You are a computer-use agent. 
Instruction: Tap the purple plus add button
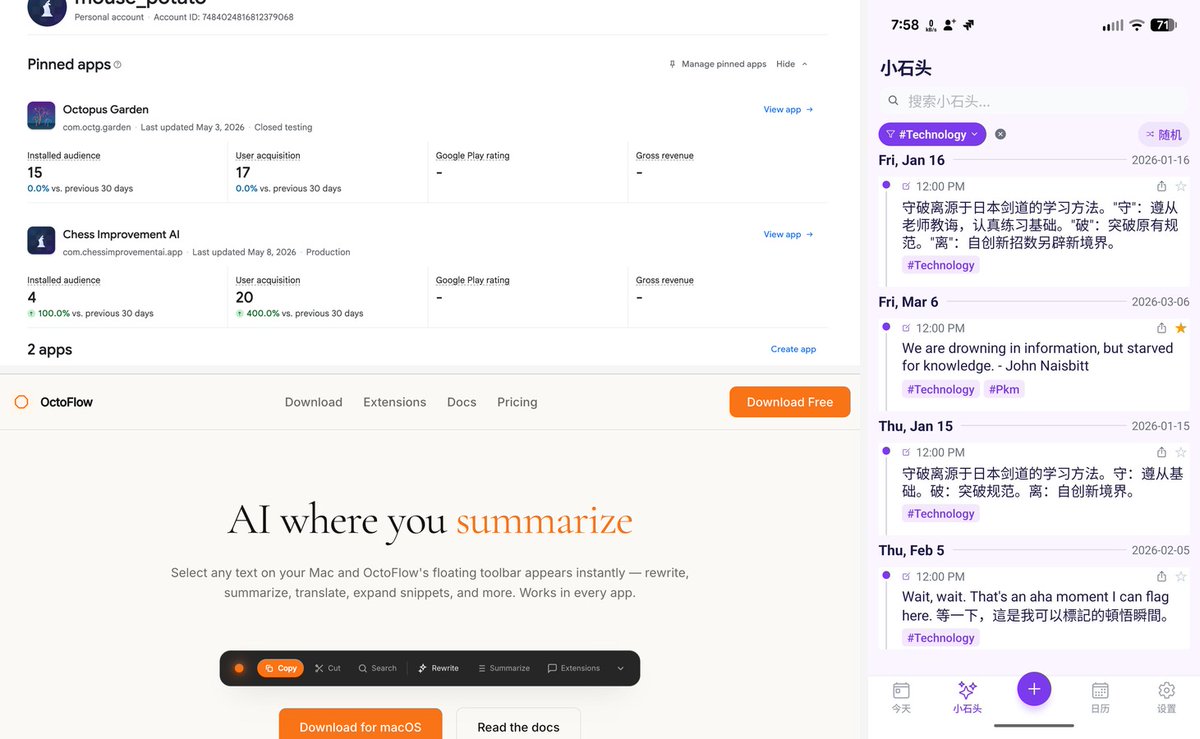(x=1034, y=689)
